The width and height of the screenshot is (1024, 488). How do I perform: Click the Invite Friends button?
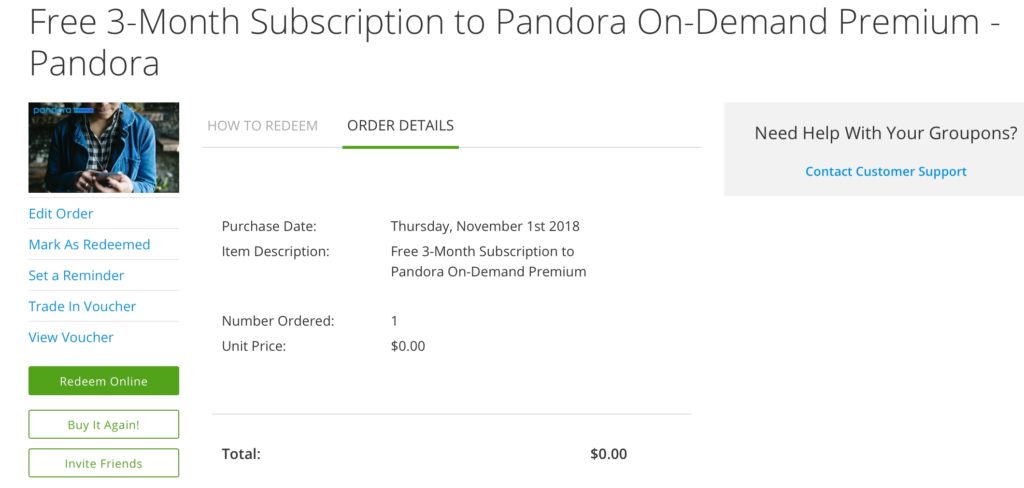[x=103, y=463]
